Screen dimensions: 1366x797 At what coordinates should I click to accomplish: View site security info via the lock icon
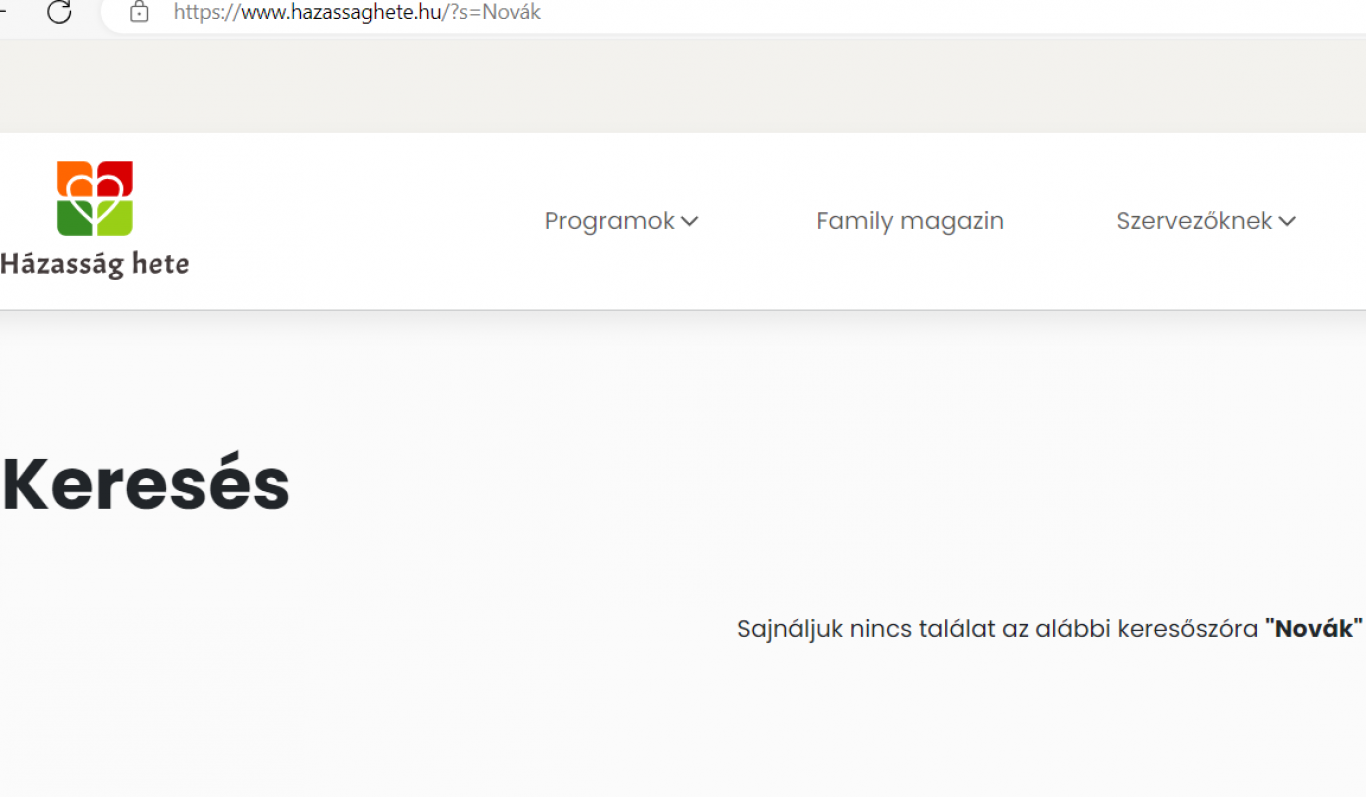[140, 12]
